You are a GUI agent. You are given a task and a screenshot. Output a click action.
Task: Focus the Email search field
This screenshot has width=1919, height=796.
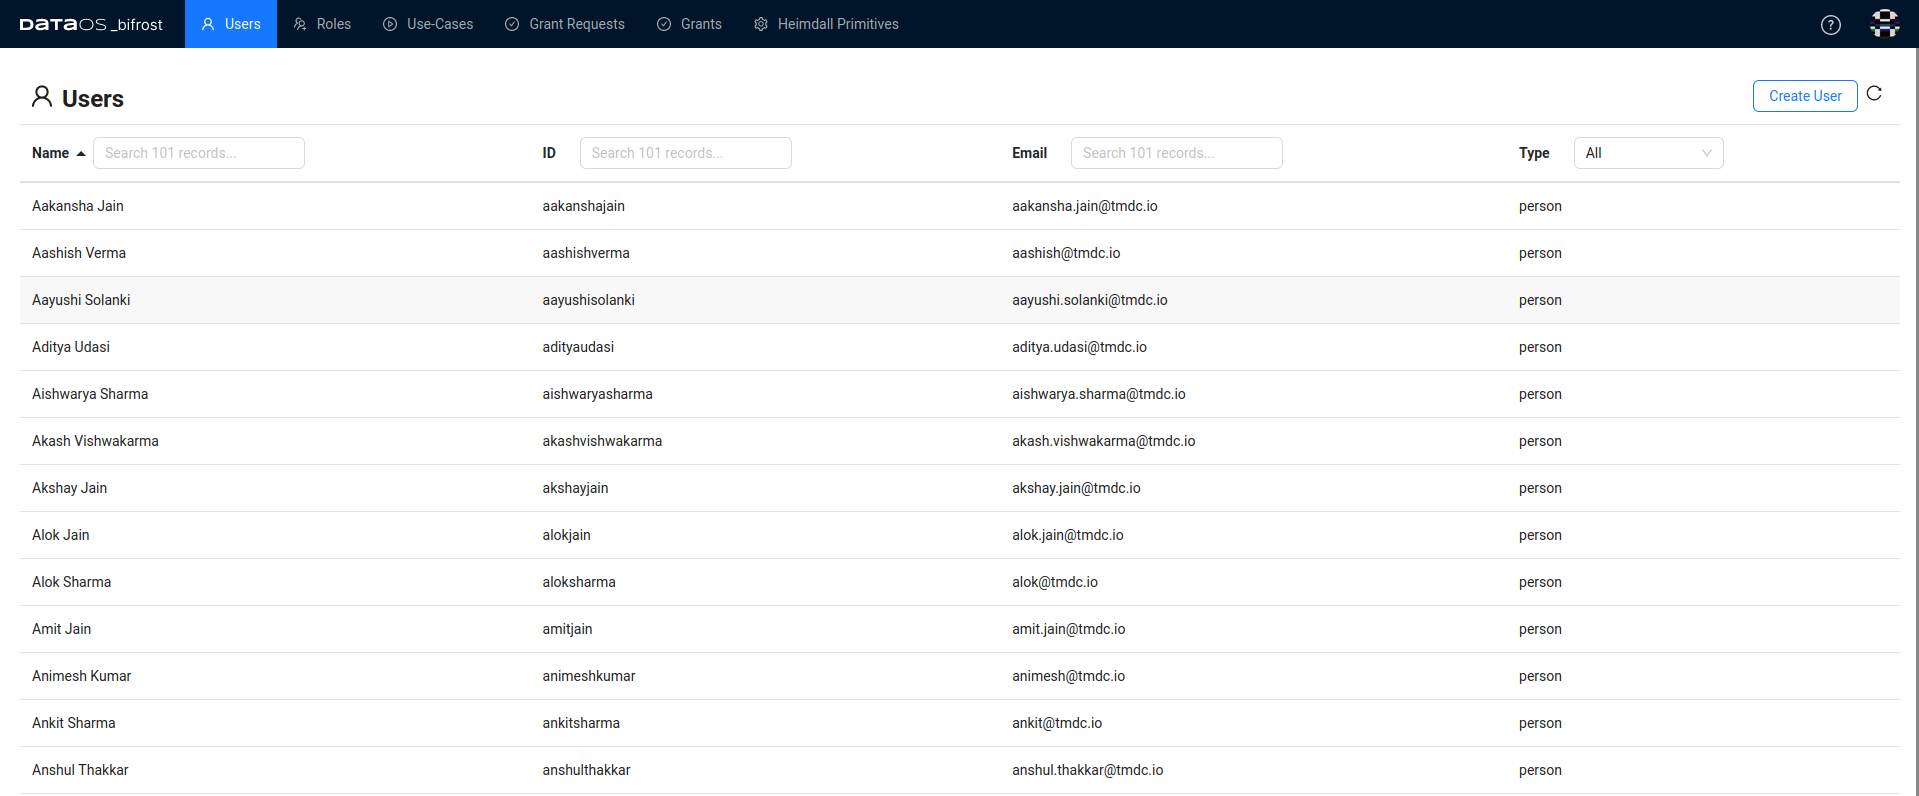1177,153
